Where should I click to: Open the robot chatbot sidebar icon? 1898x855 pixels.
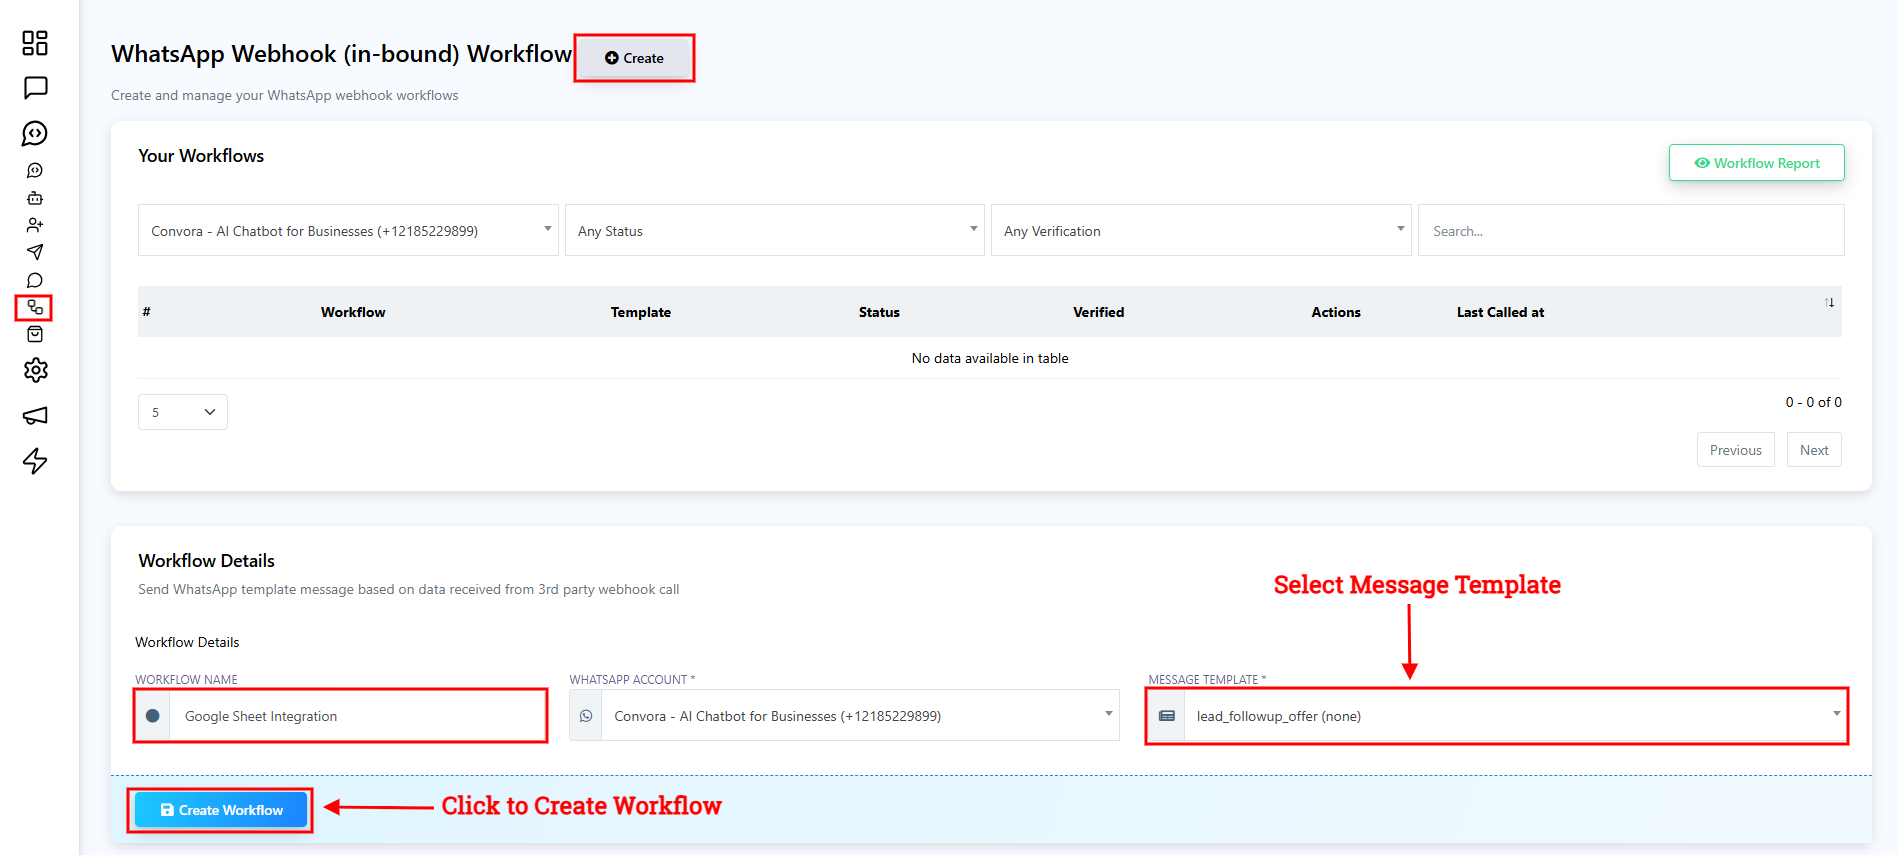pos(35,198)
